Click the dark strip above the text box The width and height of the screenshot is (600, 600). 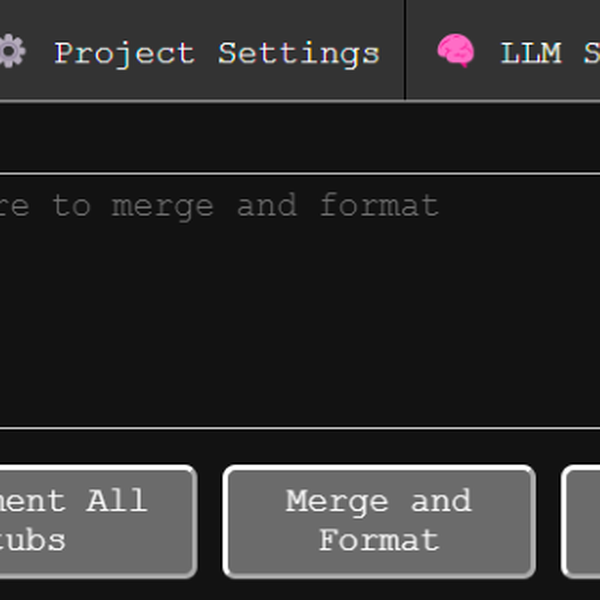(x=300, y=137)
